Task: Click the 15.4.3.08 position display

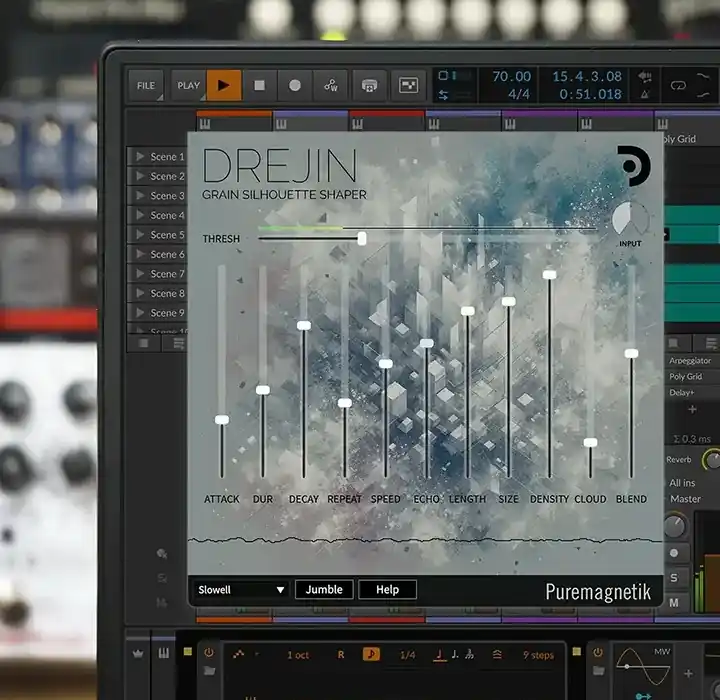Action: [587, 76]
